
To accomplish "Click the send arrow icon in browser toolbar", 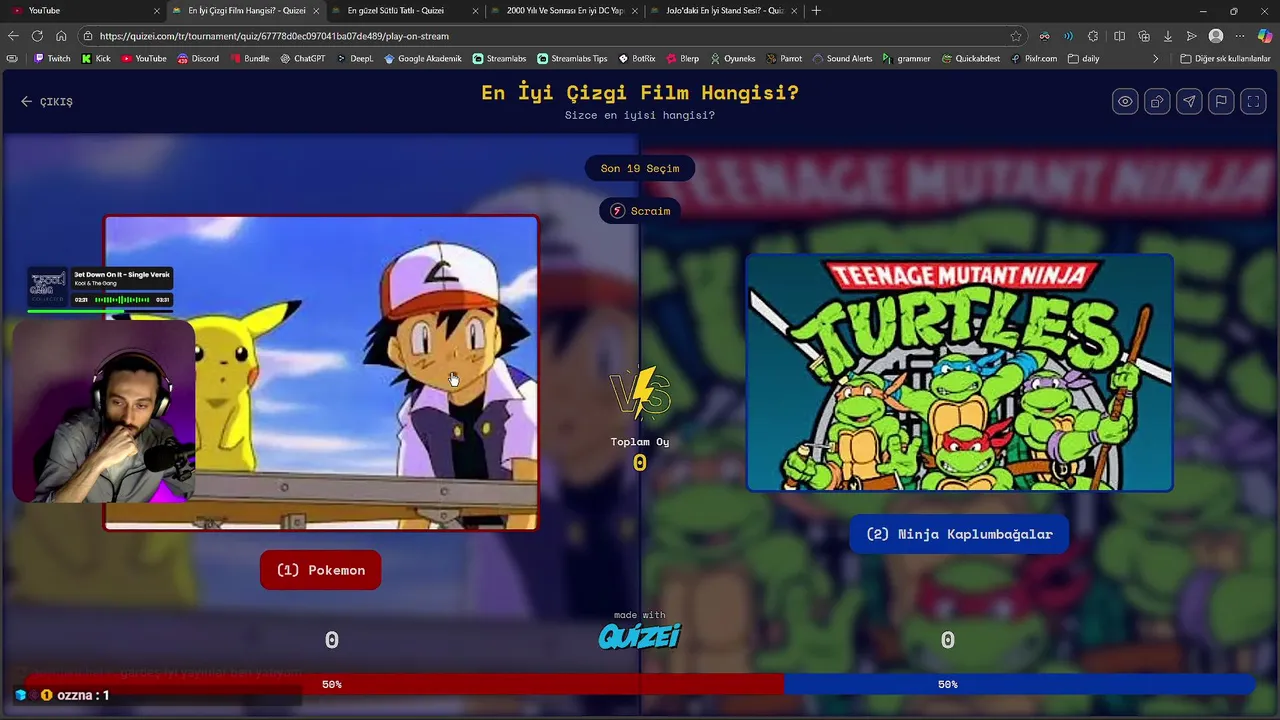I will 1192,36.
